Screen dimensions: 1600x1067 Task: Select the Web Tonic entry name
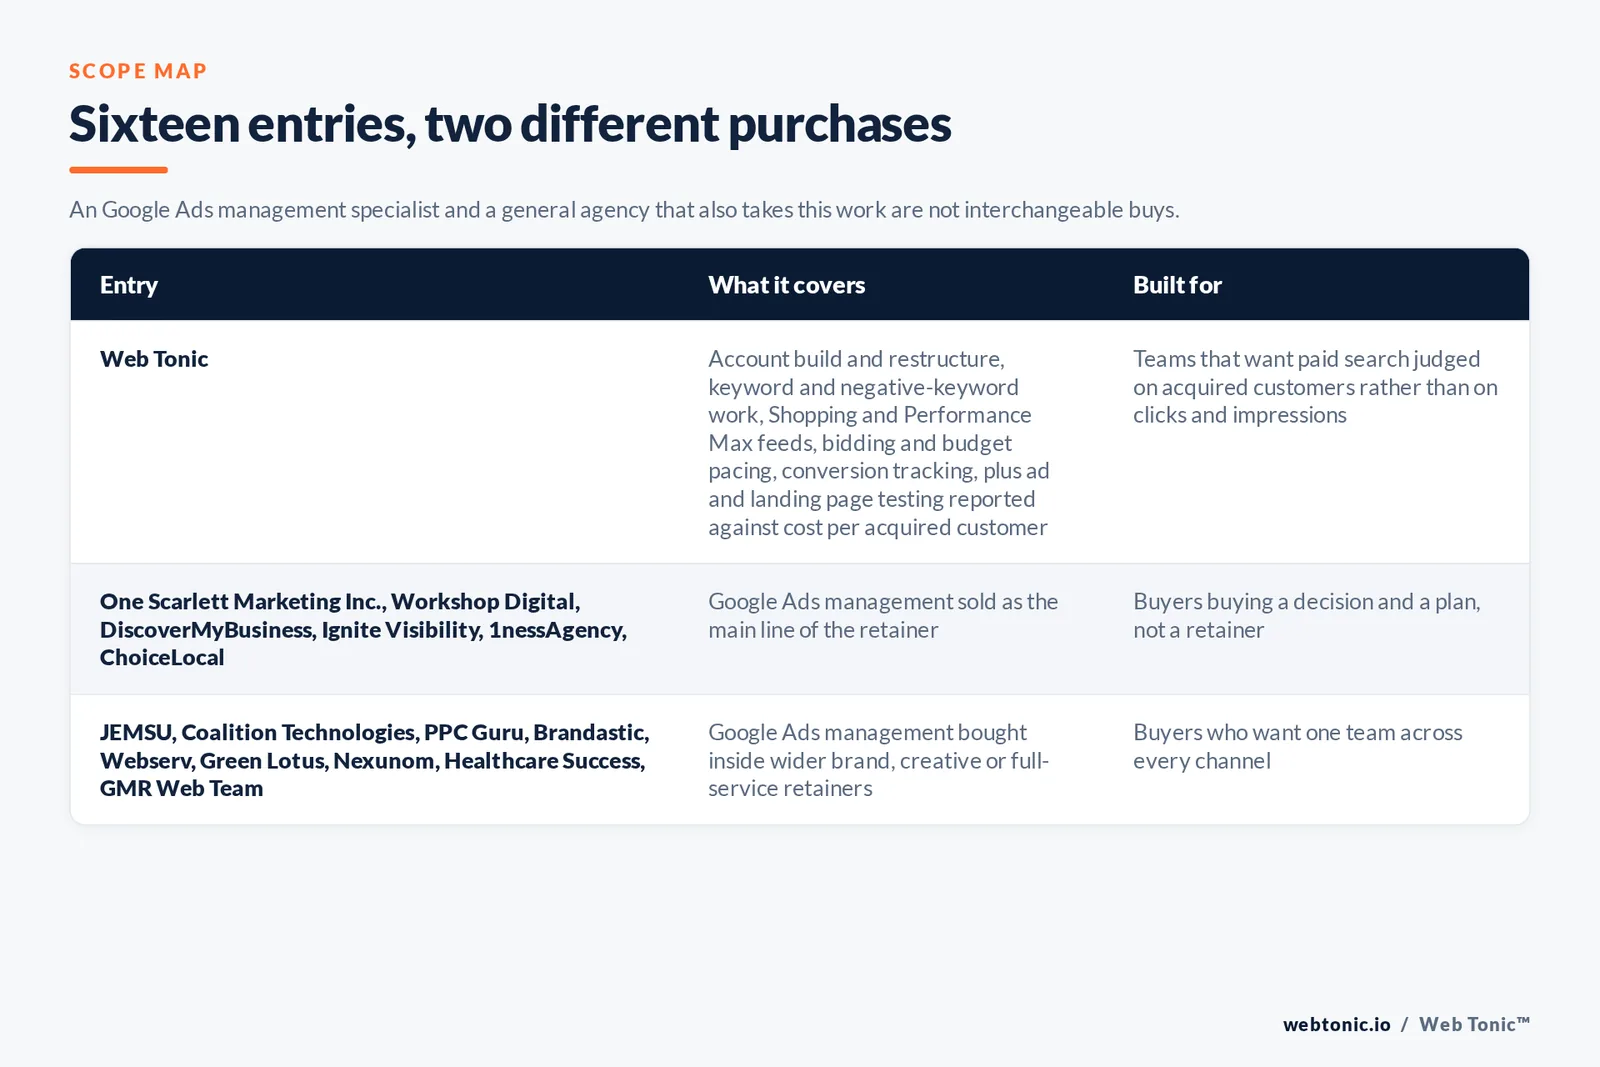154,359
